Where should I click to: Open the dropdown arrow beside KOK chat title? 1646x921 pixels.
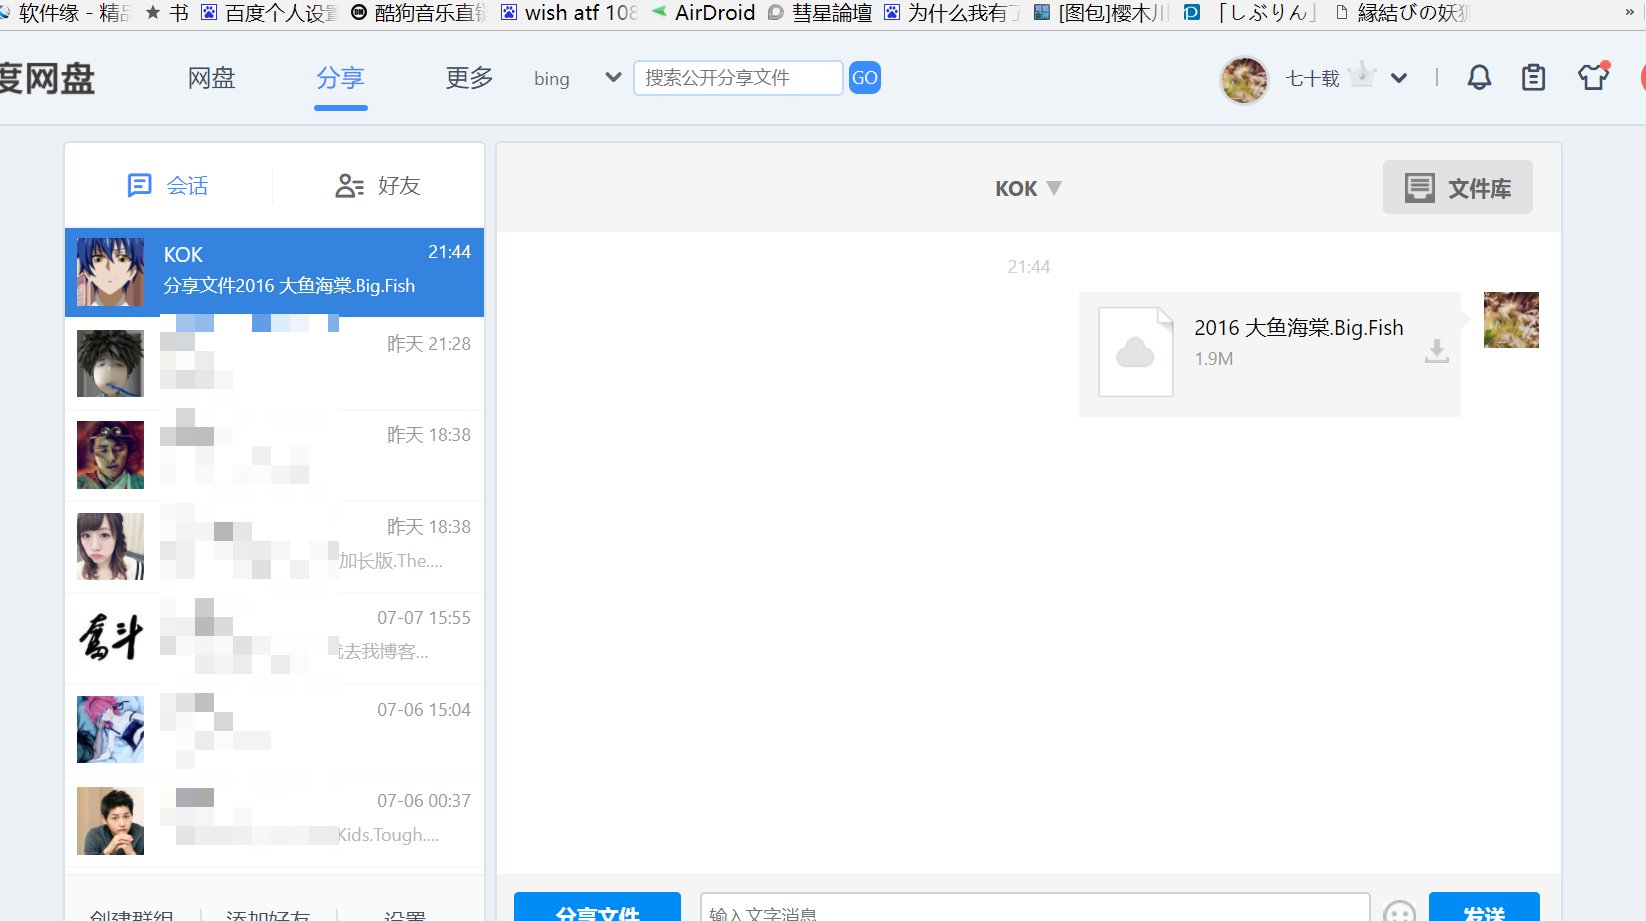1054,188
